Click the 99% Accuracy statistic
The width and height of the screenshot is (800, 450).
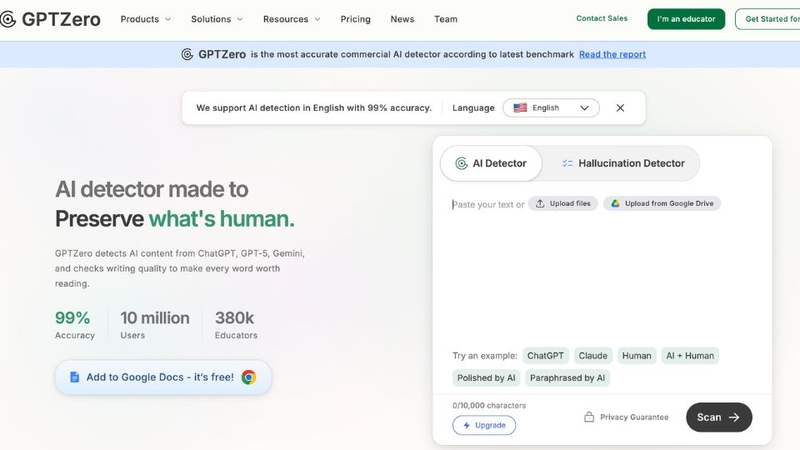click(x=75, y=324)
